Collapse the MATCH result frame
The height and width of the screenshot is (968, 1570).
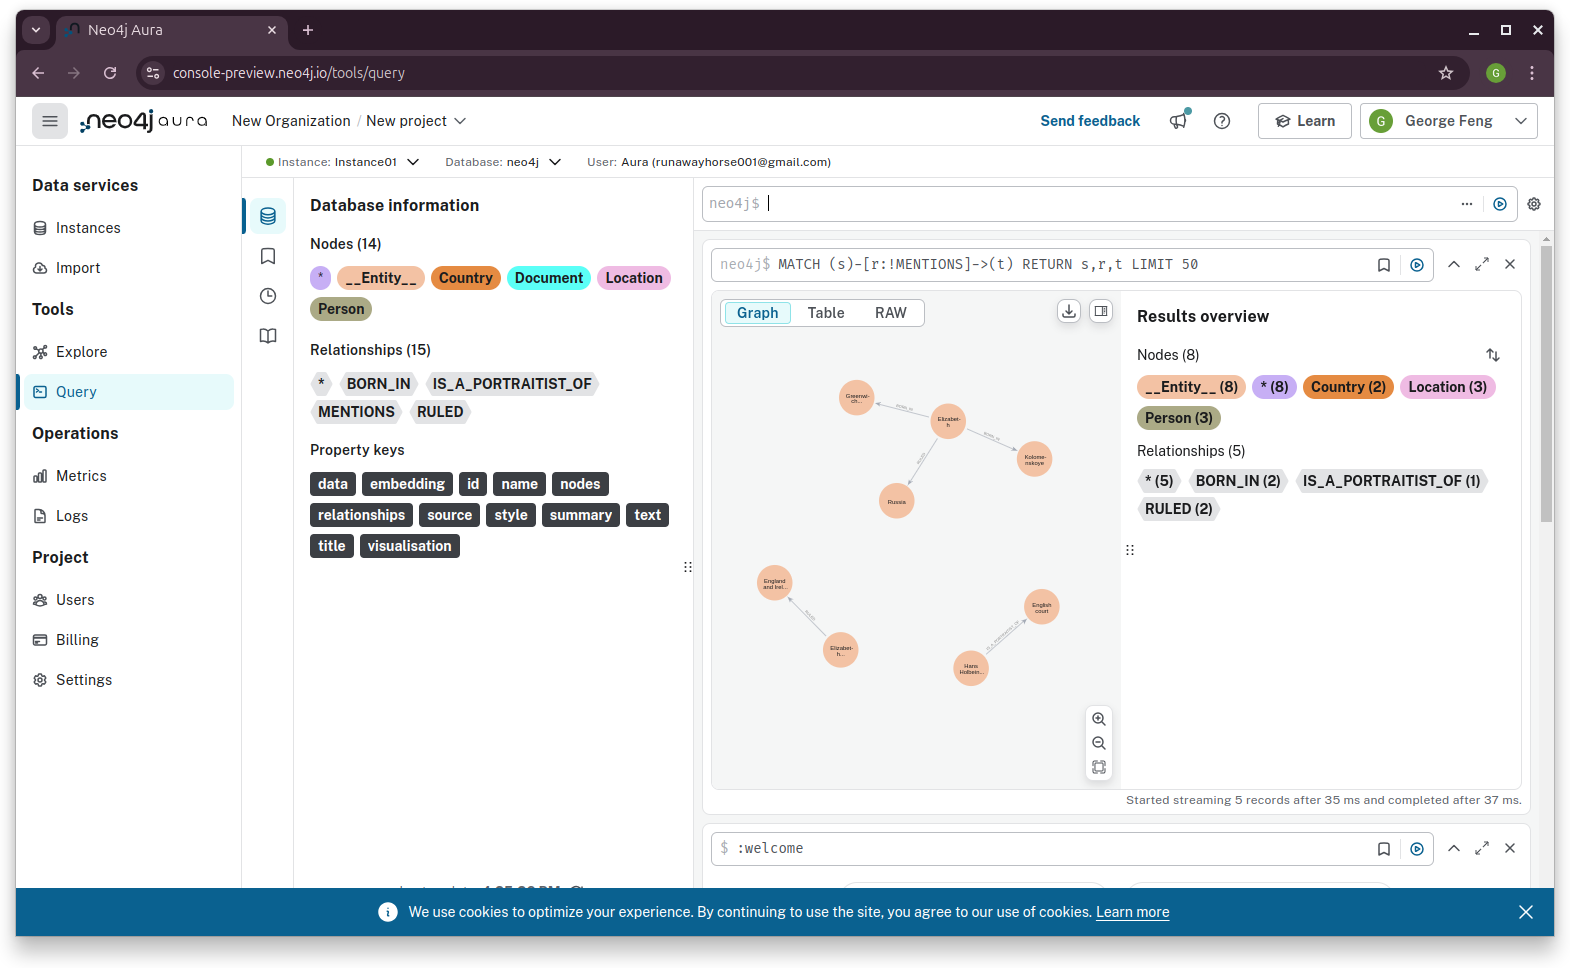pos(1454,264)
